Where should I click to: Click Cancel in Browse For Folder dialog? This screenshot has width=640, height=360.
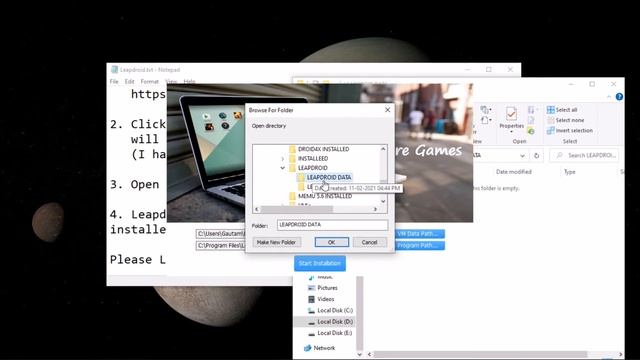point(369,242)
